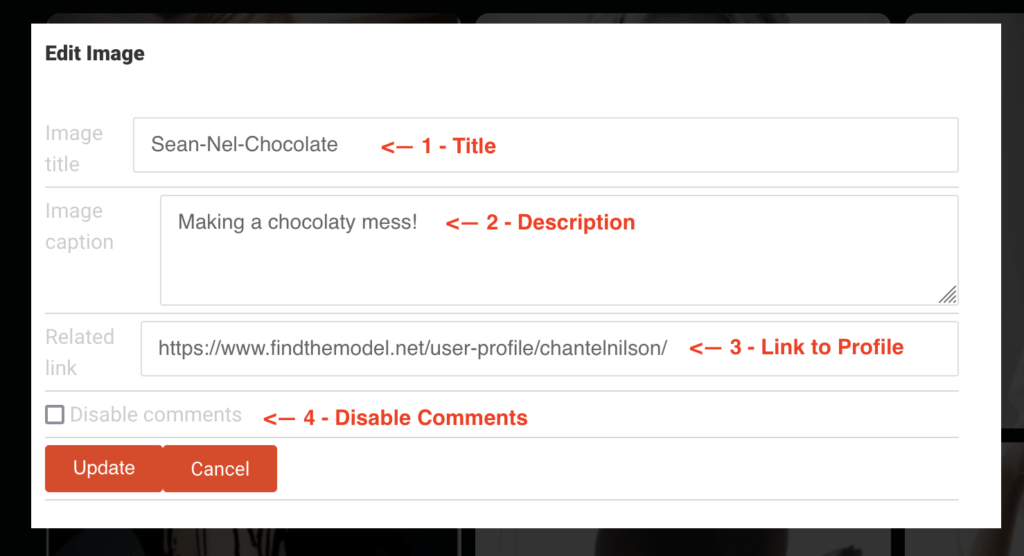Focus the Image caption text area
This screenshot has width=1024, height=556.
pyautogui.click(x=559, y=250)
